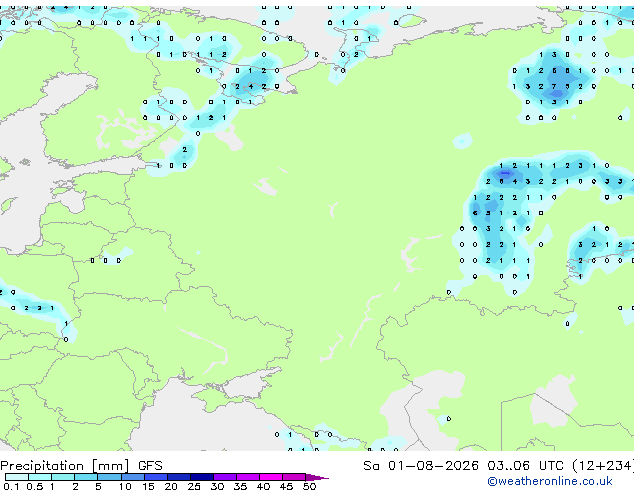
Task: Click the '03..06 UTC' time label
Action: pyautogui.click(x=525, y=466)
